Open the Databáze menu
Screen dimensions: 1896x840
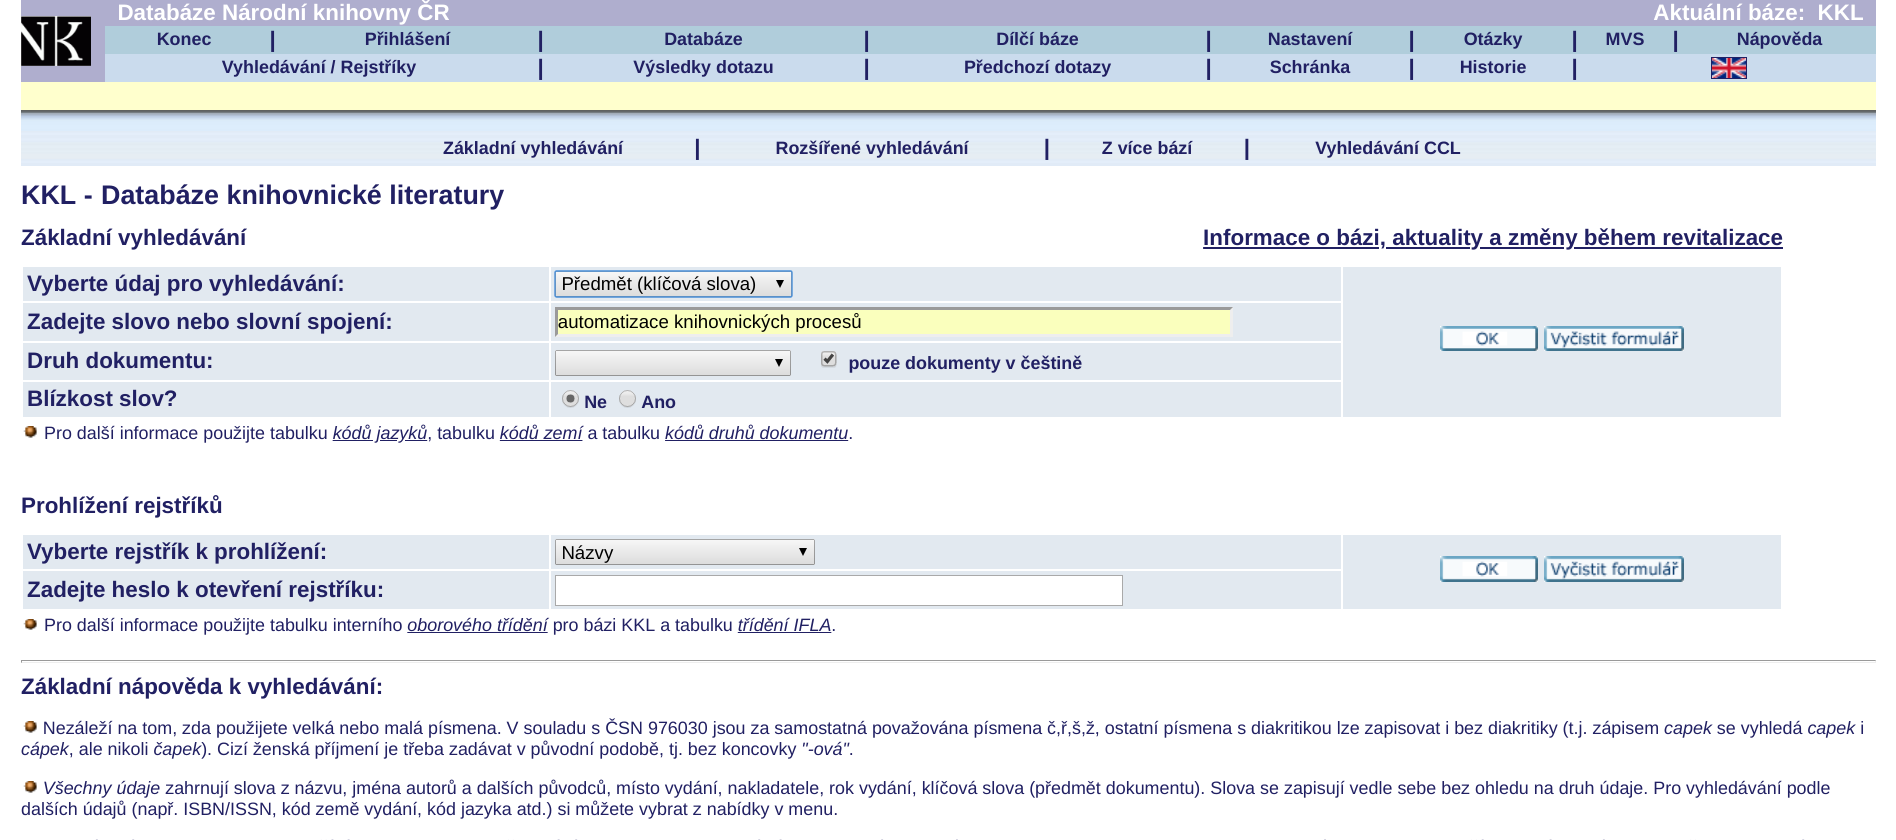point(703,39)
